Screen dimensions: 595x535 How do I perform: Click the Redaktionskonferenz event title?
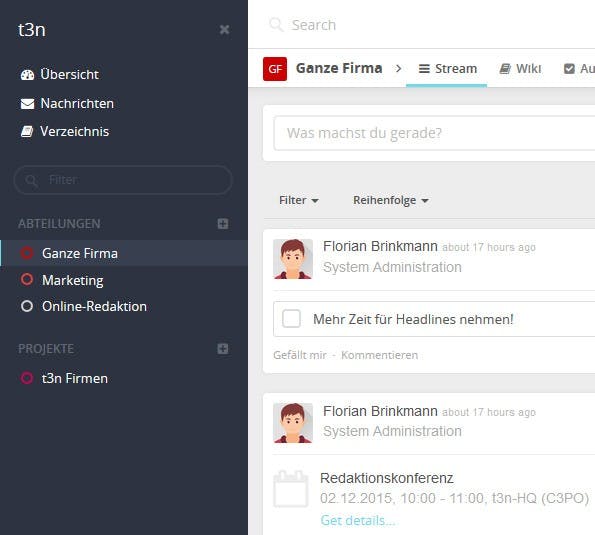(x=387, y=478)
